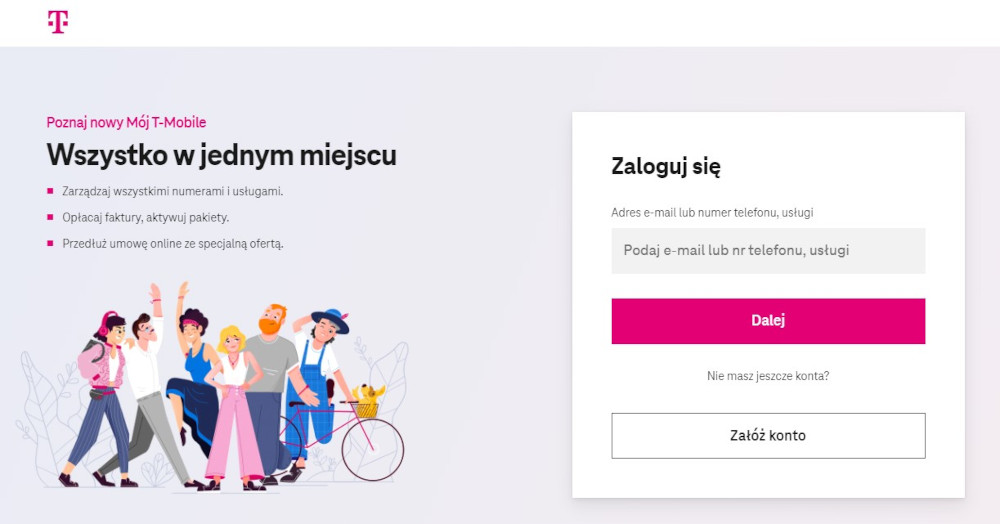
Task: Click the Przedłuż umowę online ze specjalną ofertą line
Action: 173,244
